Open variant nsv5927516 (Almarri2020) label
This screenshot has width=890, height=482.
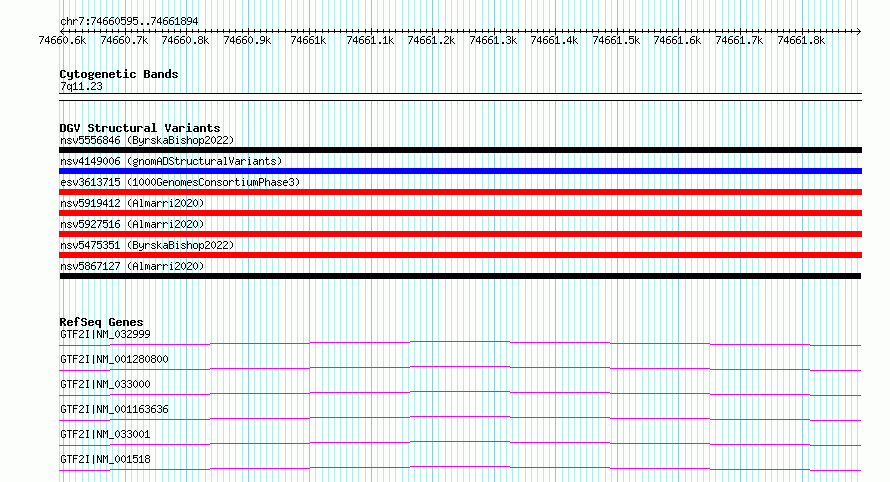(132, 224)
